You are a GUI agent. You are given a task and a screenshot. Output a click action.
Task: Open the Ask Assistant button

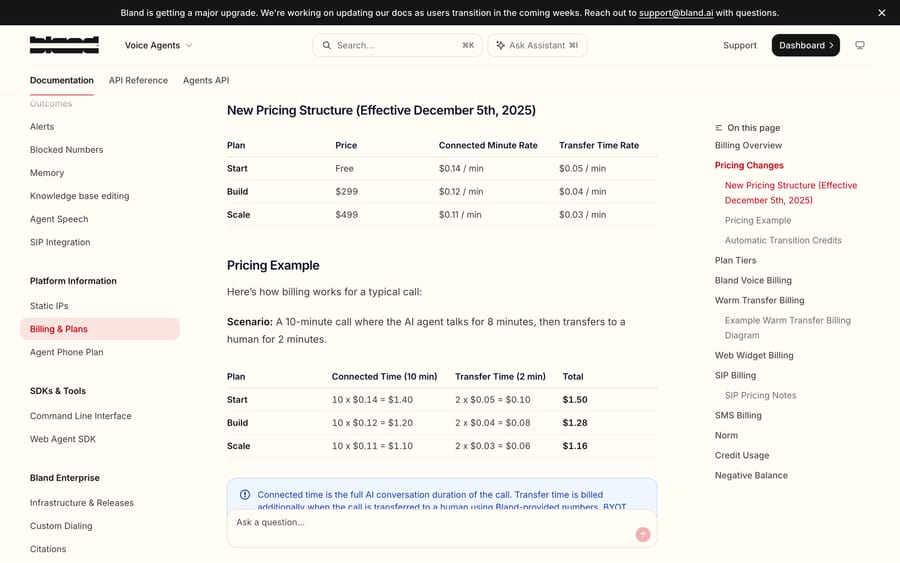pos(537,45)
